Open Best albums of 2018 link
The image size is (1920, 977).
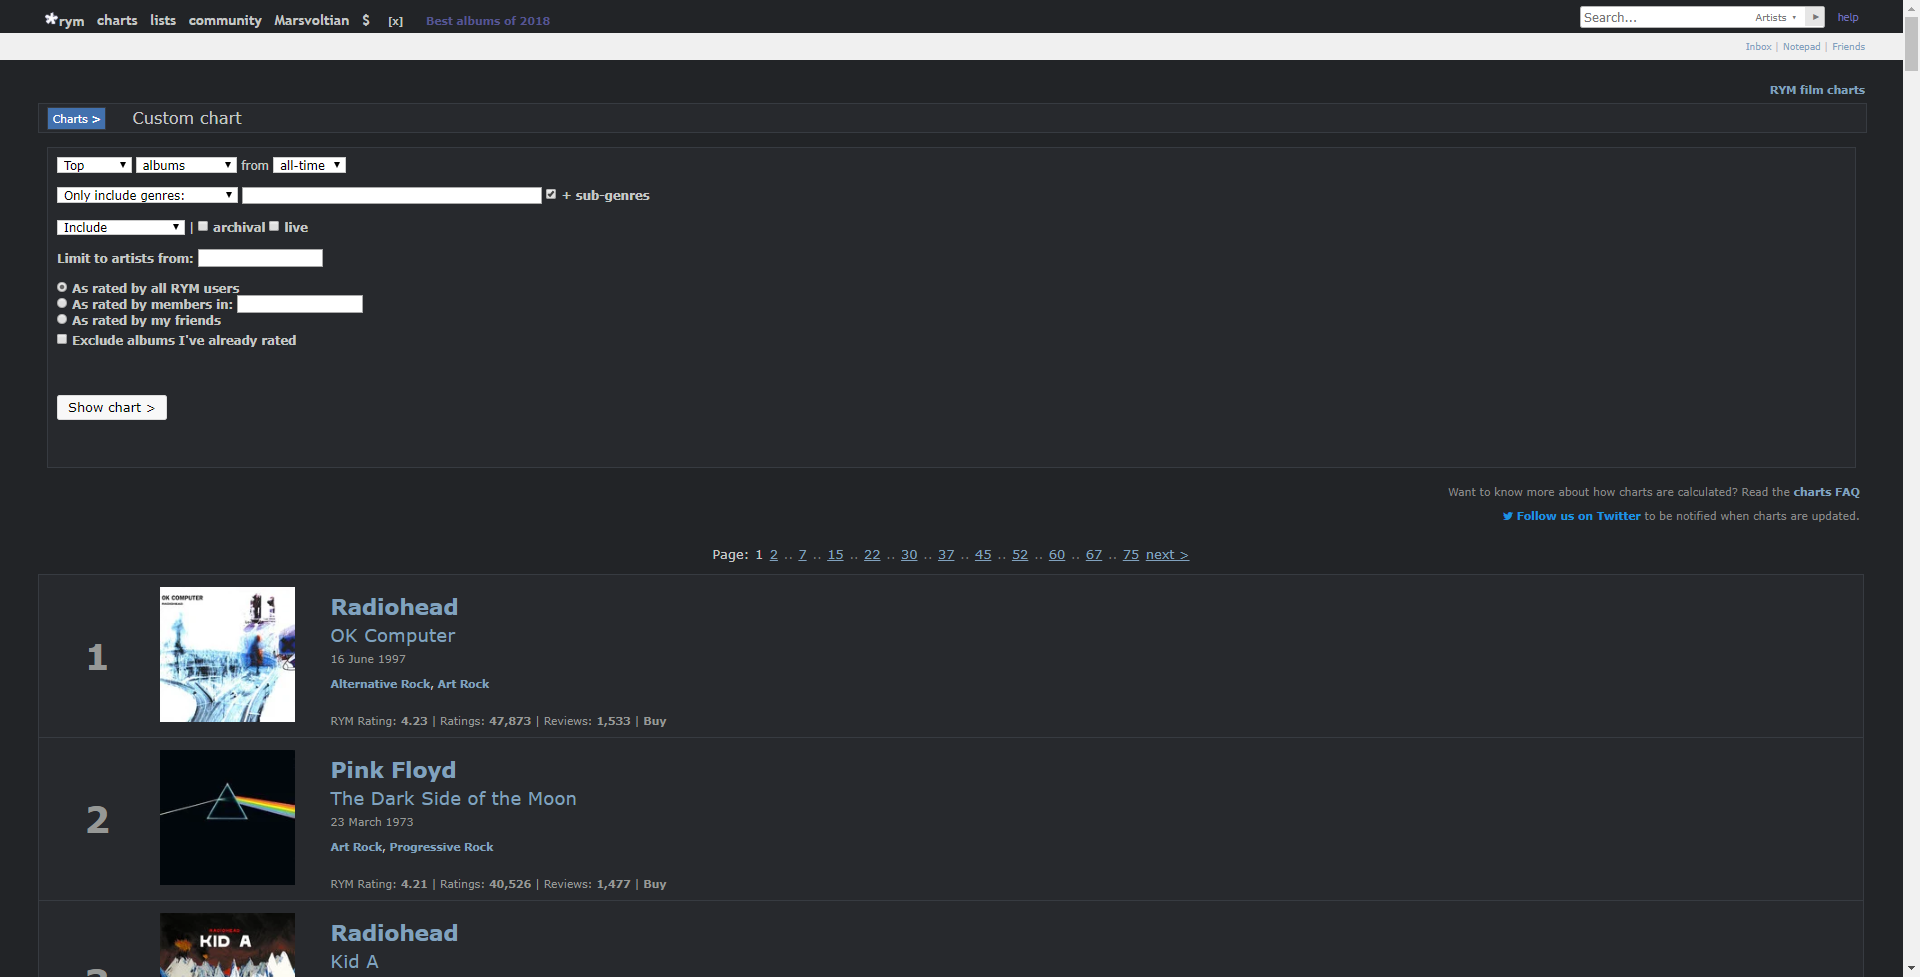pos(488,21)
